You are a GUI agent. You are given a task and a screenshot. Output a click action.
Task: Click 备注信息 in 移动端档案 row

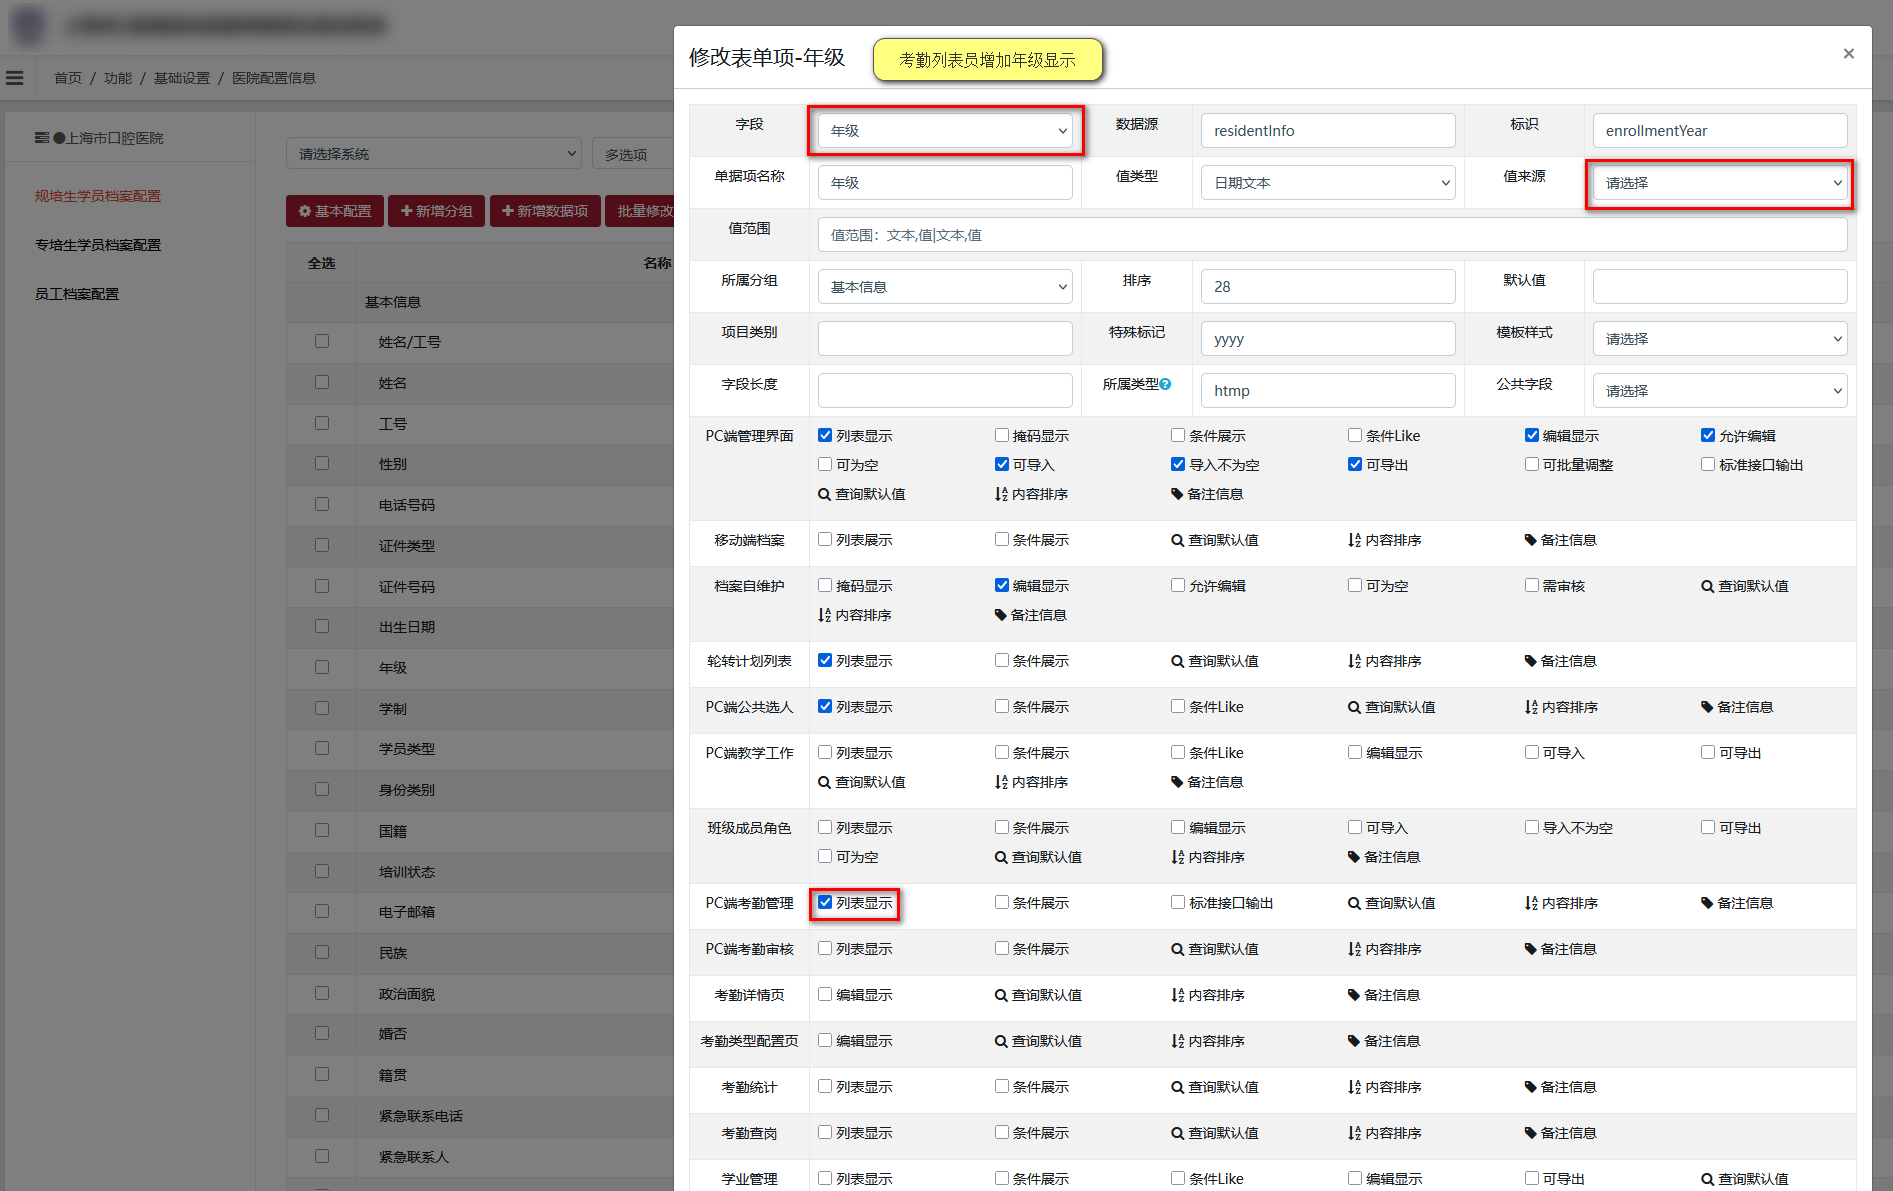(1561, 540)
